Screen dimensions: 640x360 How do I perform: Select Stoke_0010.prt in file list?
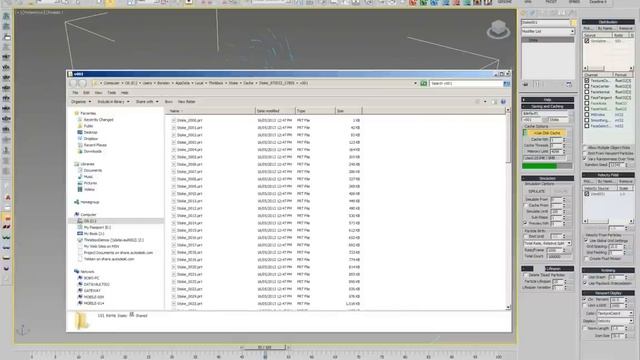click(x=189, y=194)
